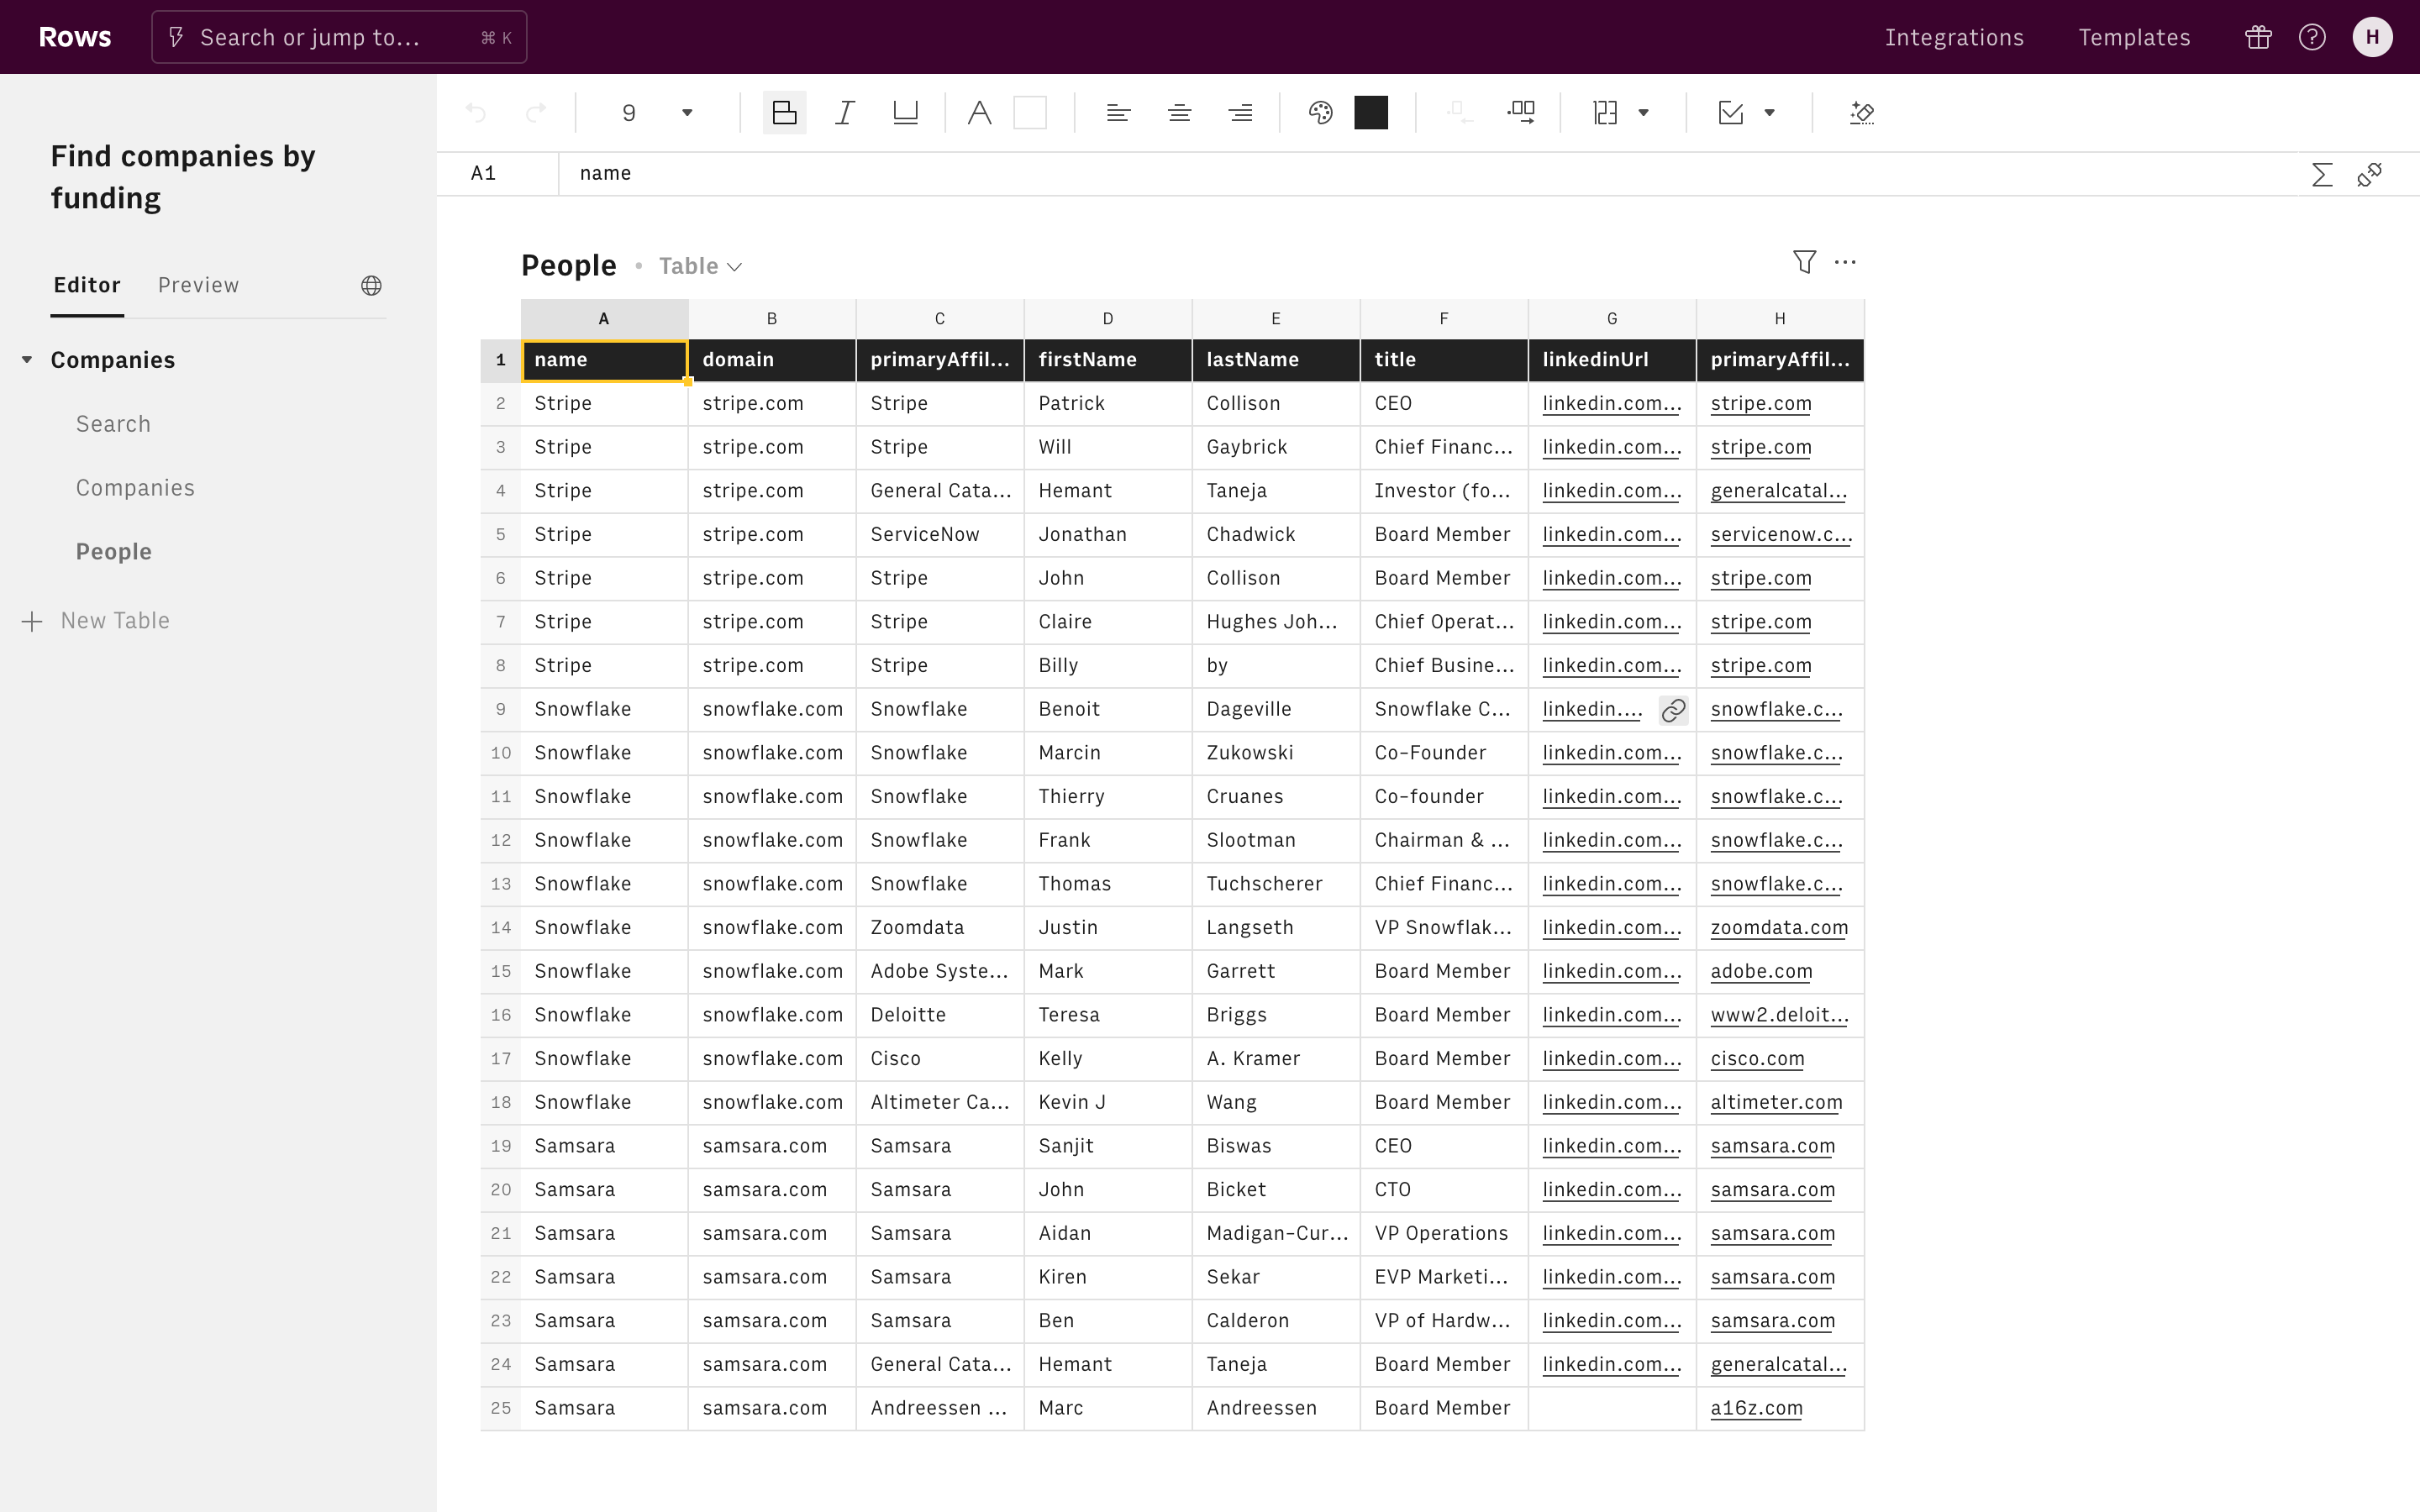Open the cell layout dropdown arrow

pos(1643,113)
